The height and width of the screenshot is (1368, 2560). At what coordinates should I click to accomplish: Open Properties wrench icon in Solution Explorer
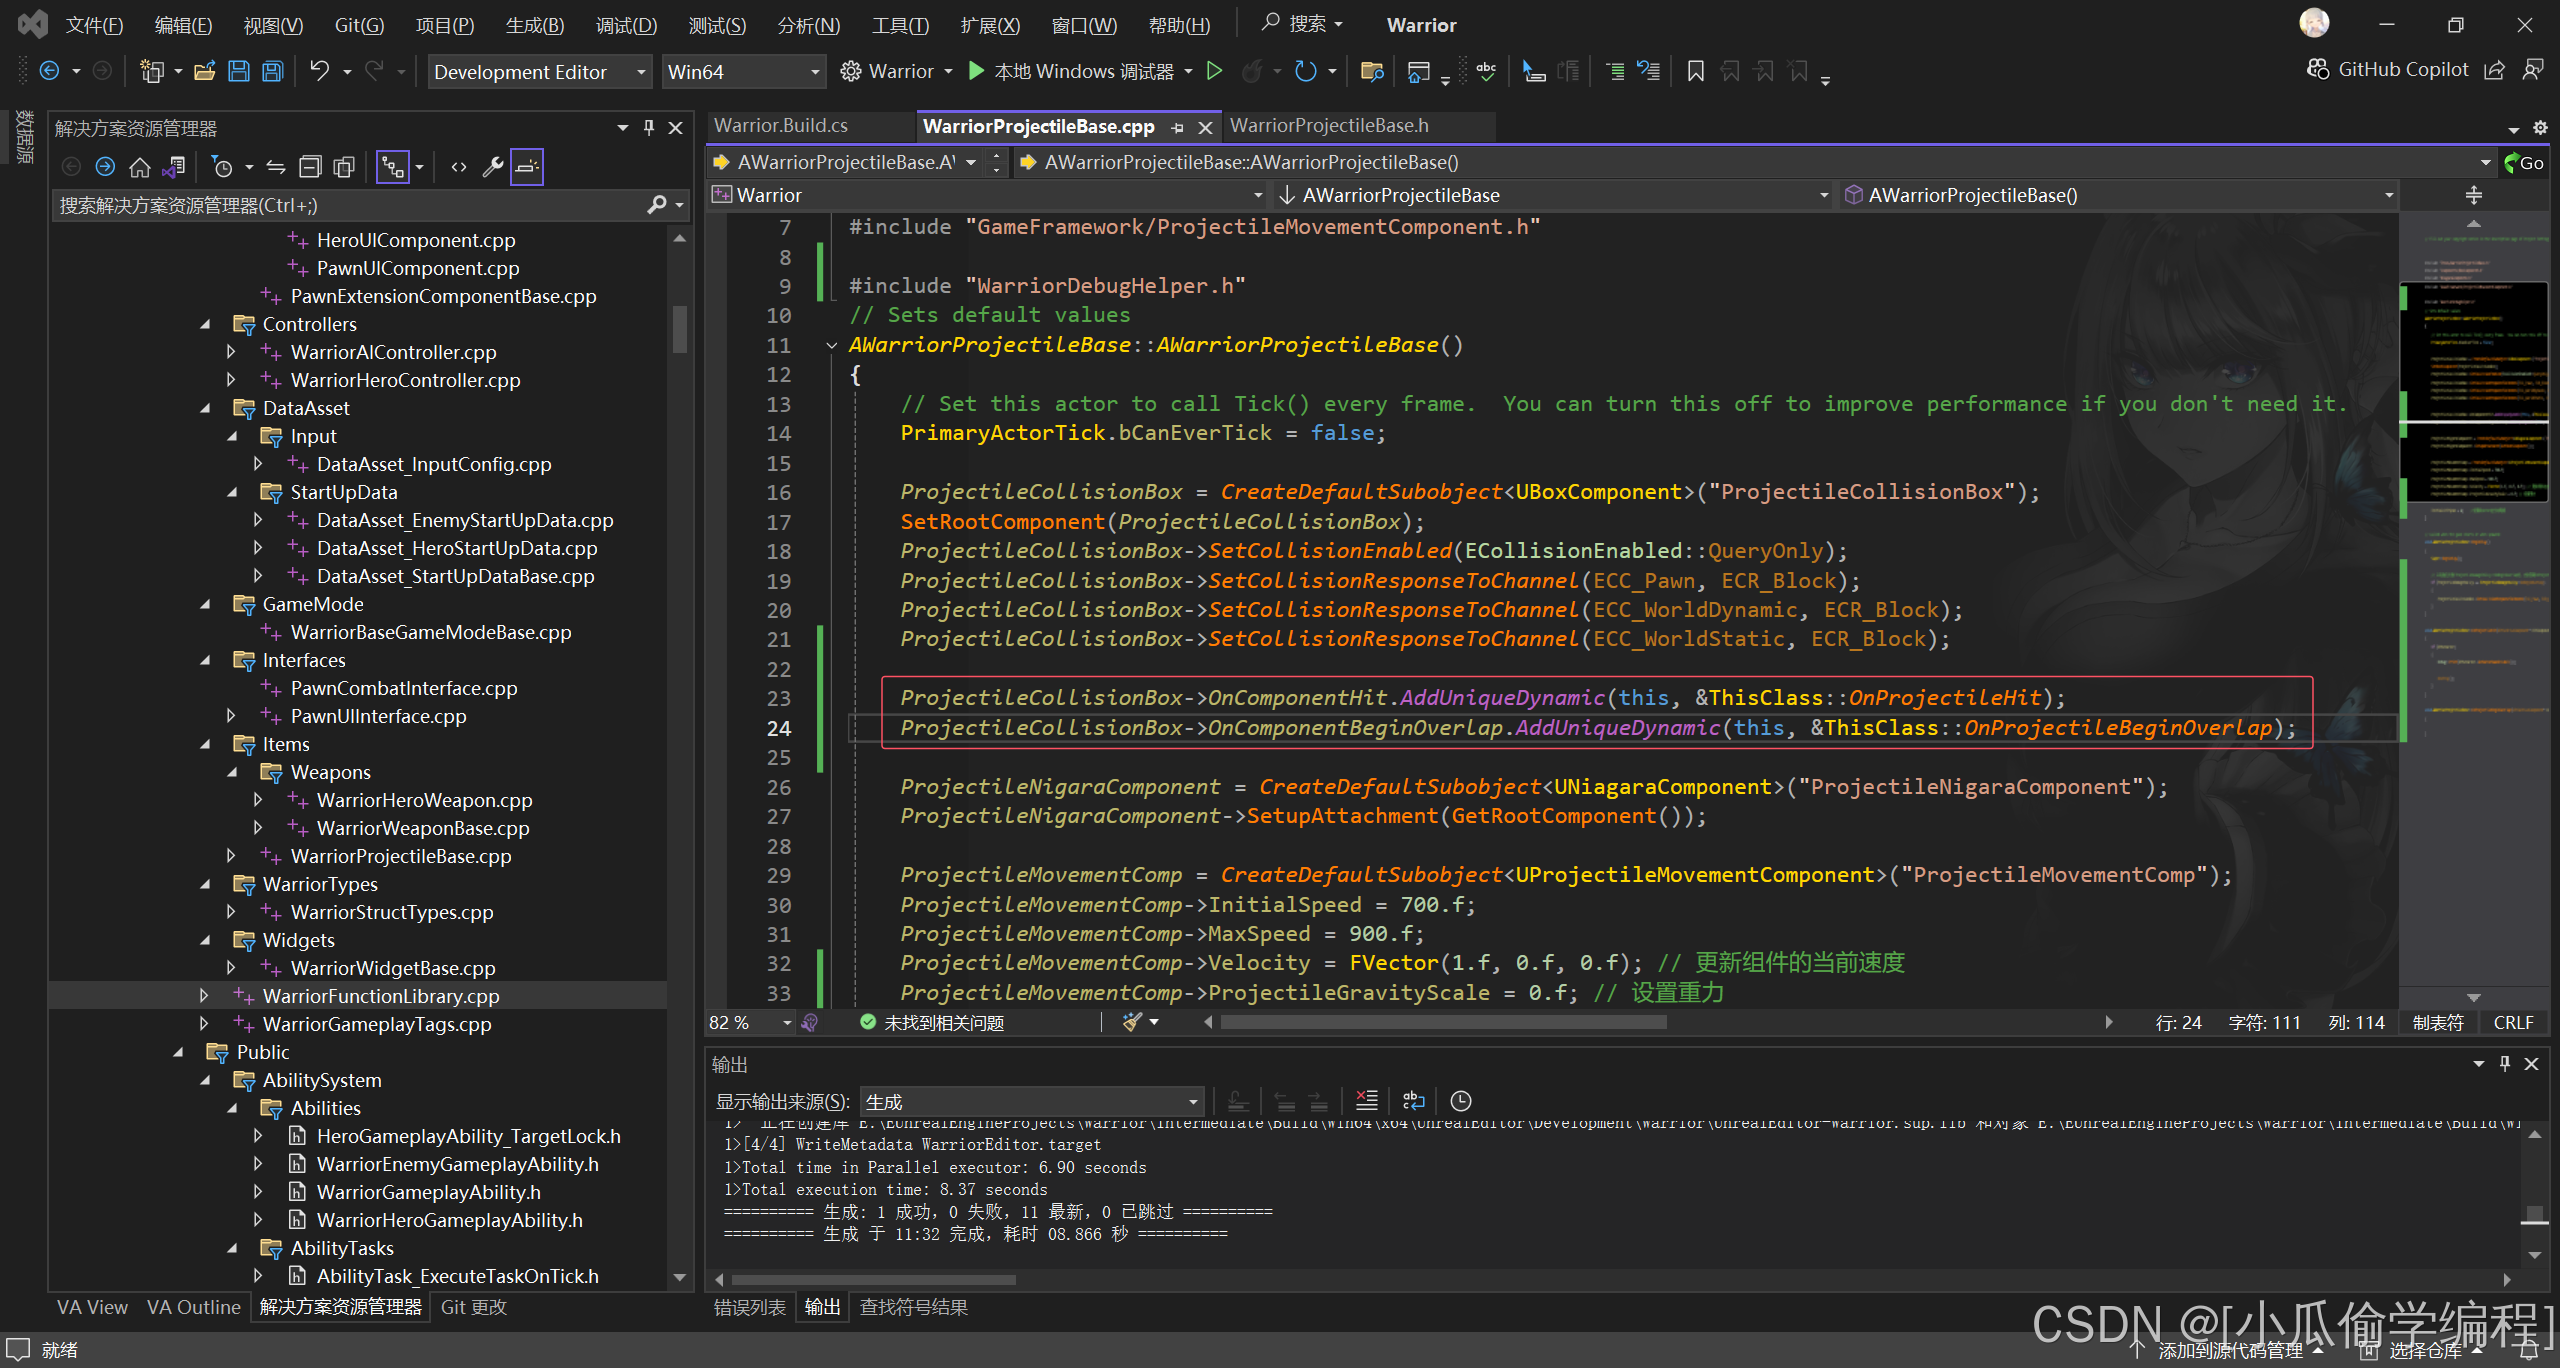(492, 167)
